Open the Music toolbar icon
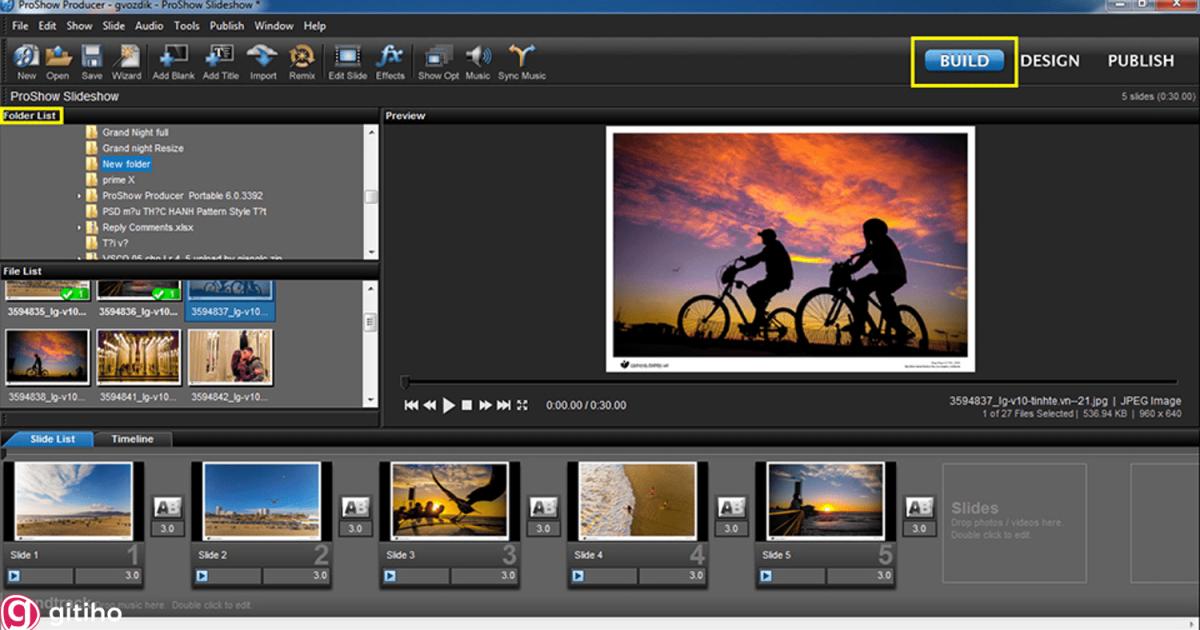 tap(478, 58)
